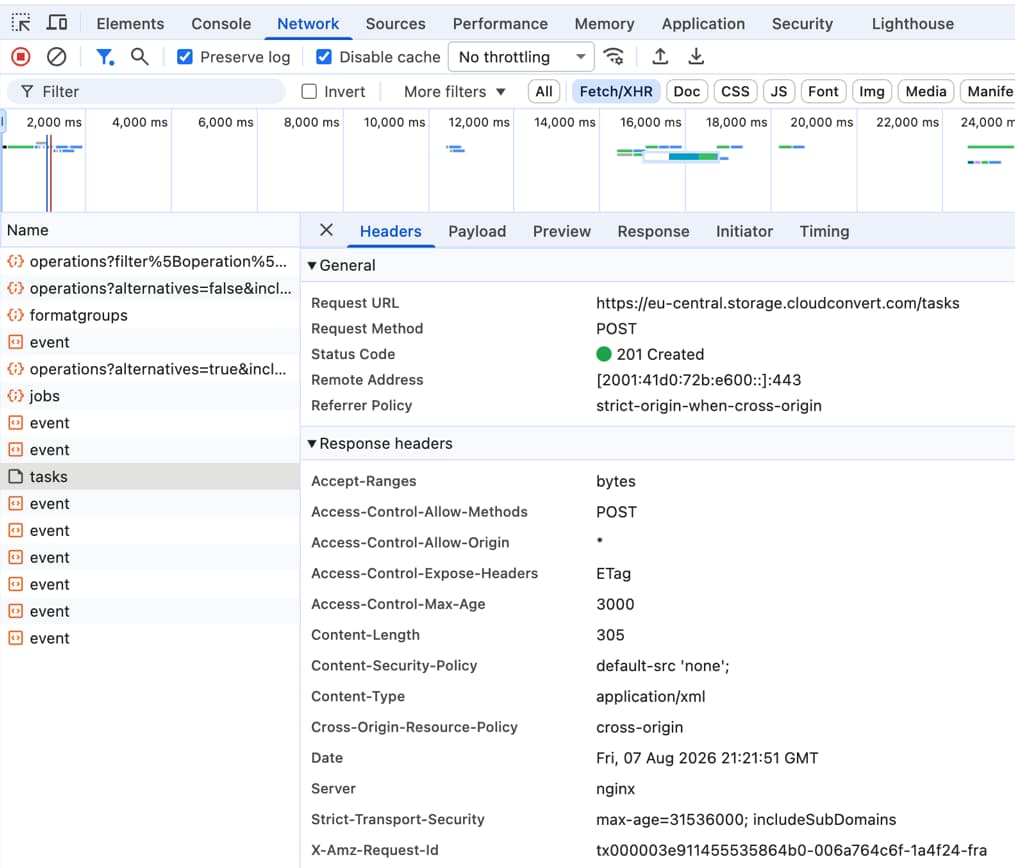1015x868 pixels.
Task: Close the request details panel
Action: [x=326, y=230]
